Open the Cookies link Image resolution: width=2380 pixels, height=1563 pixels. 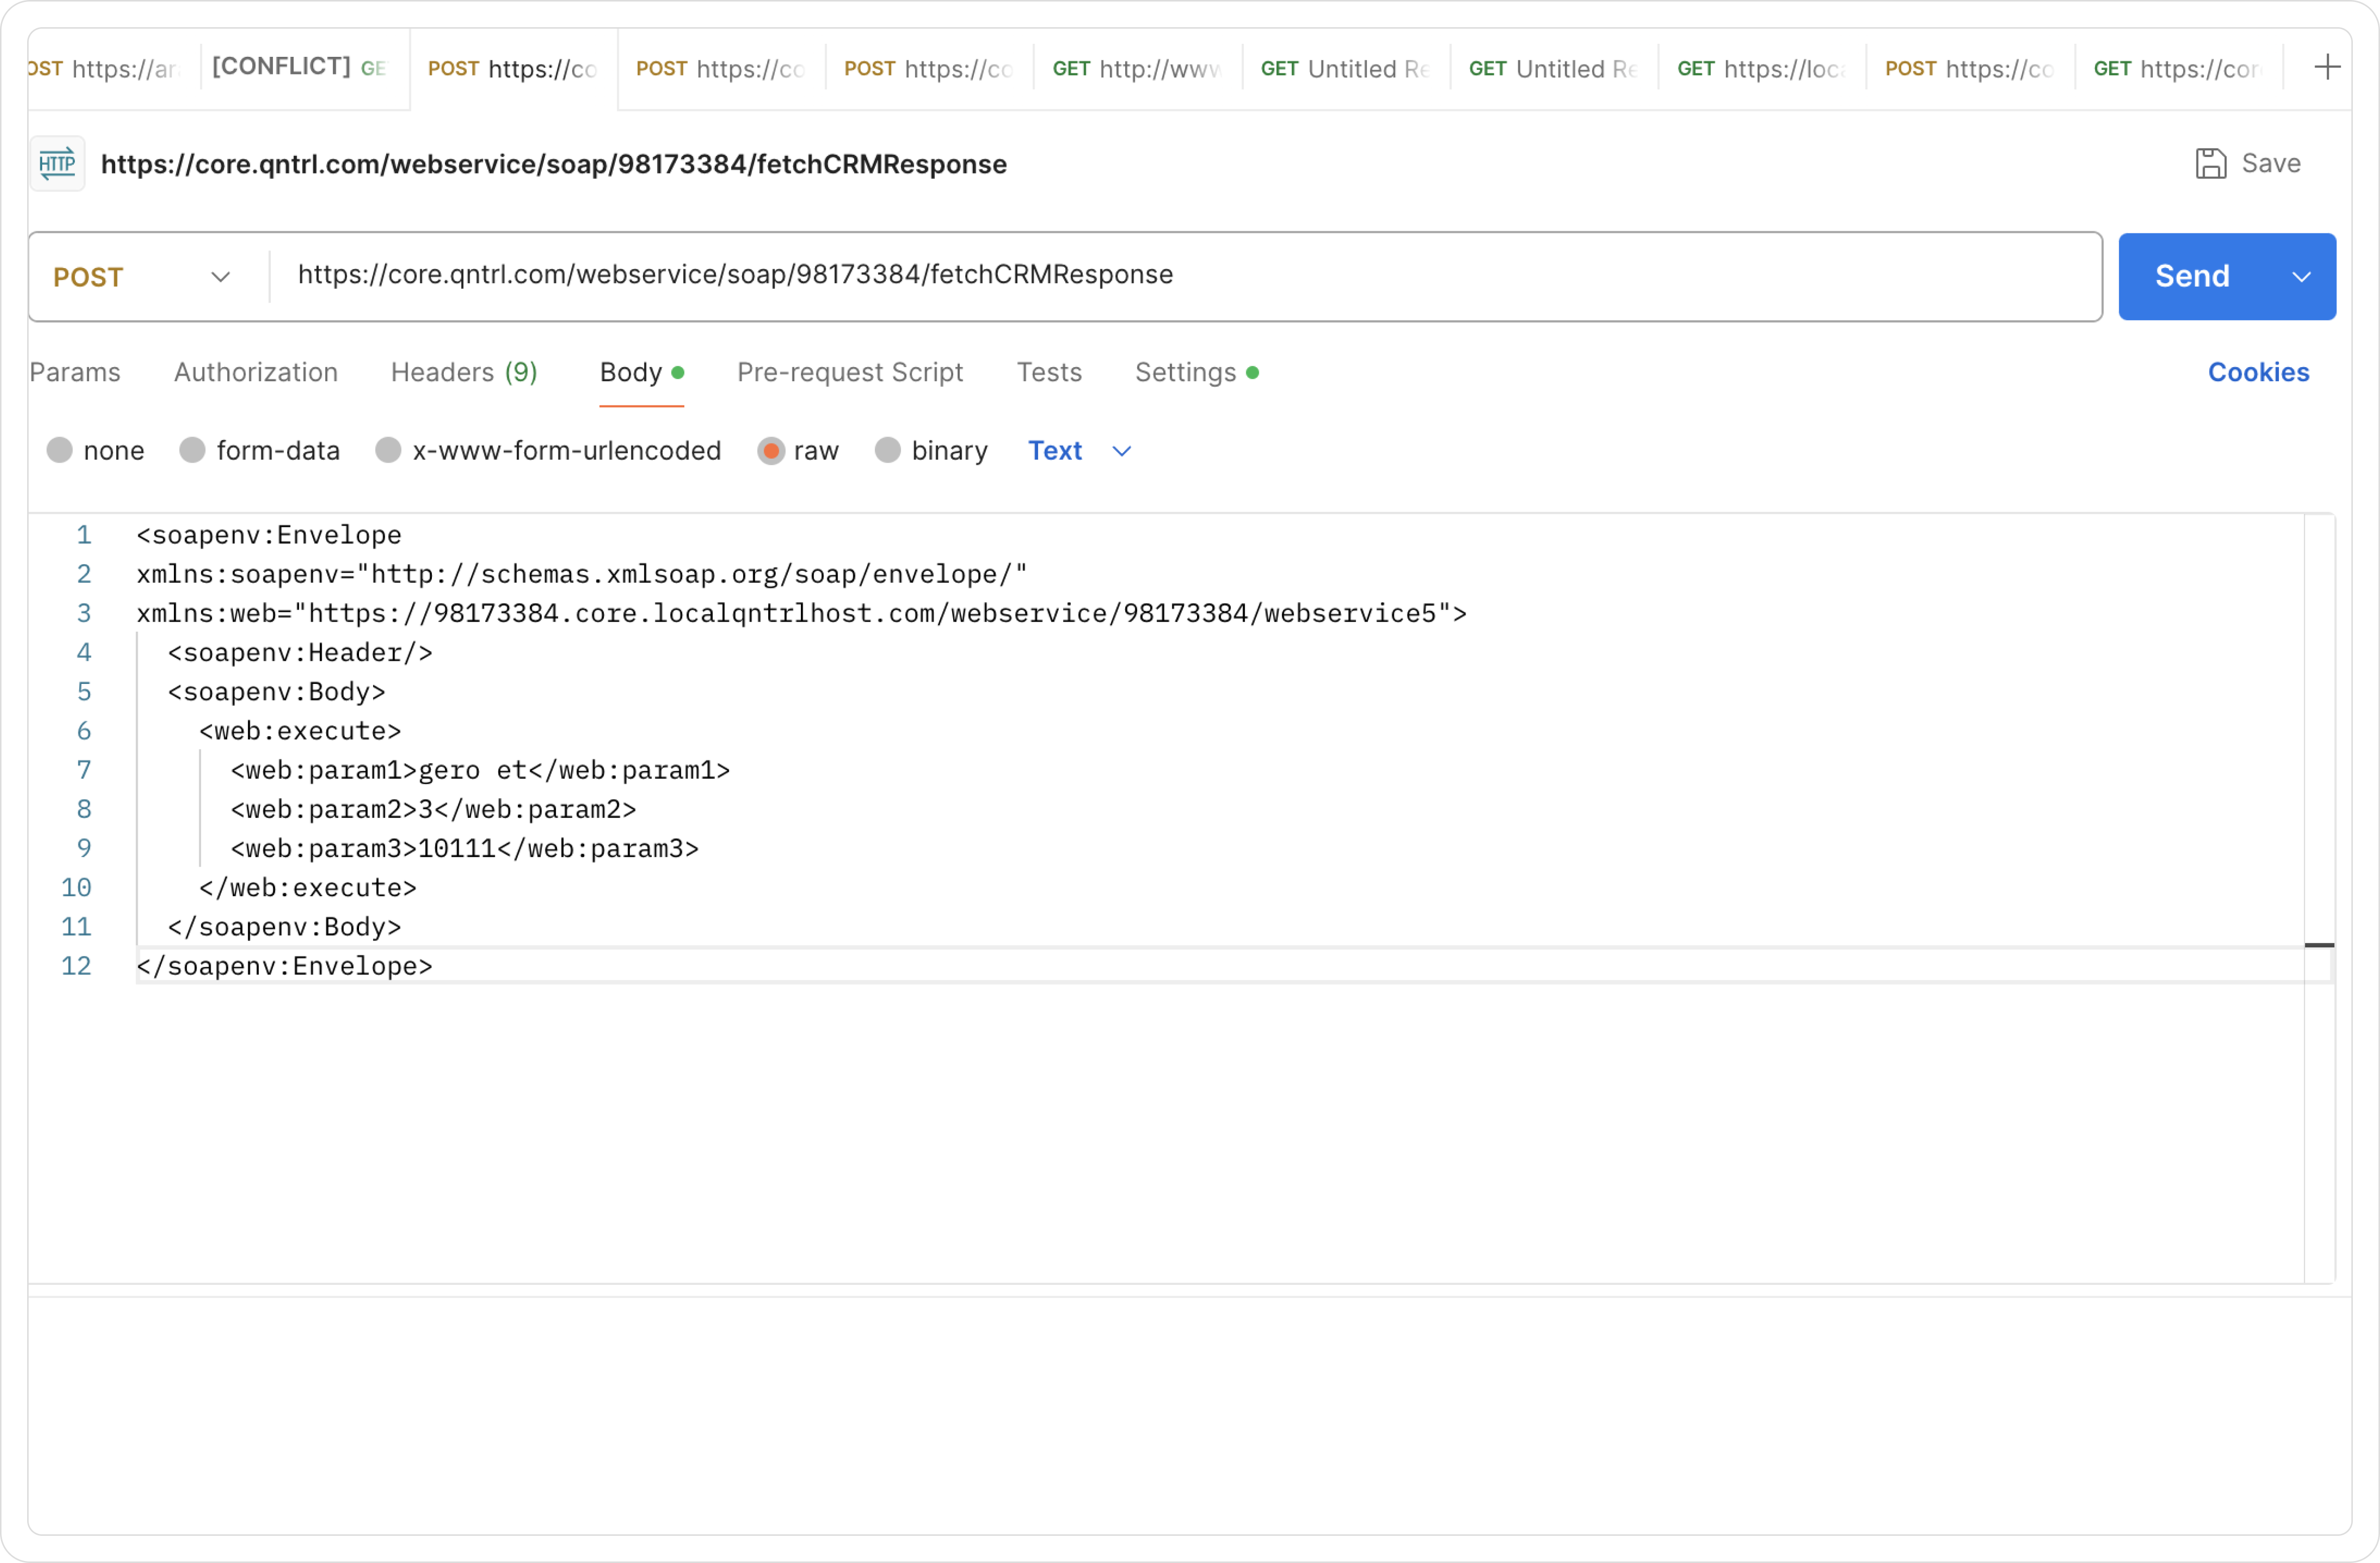(2257, 372)
